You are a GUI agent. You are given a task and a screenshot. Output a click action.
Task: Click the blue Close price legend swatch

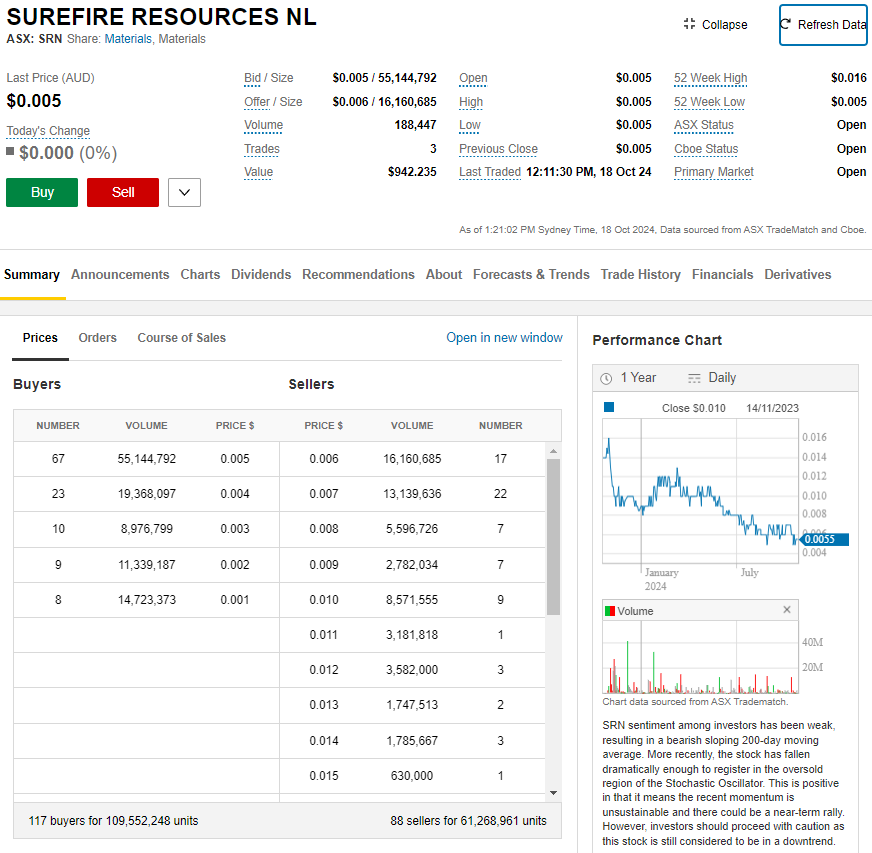click(x=609, y=407)
